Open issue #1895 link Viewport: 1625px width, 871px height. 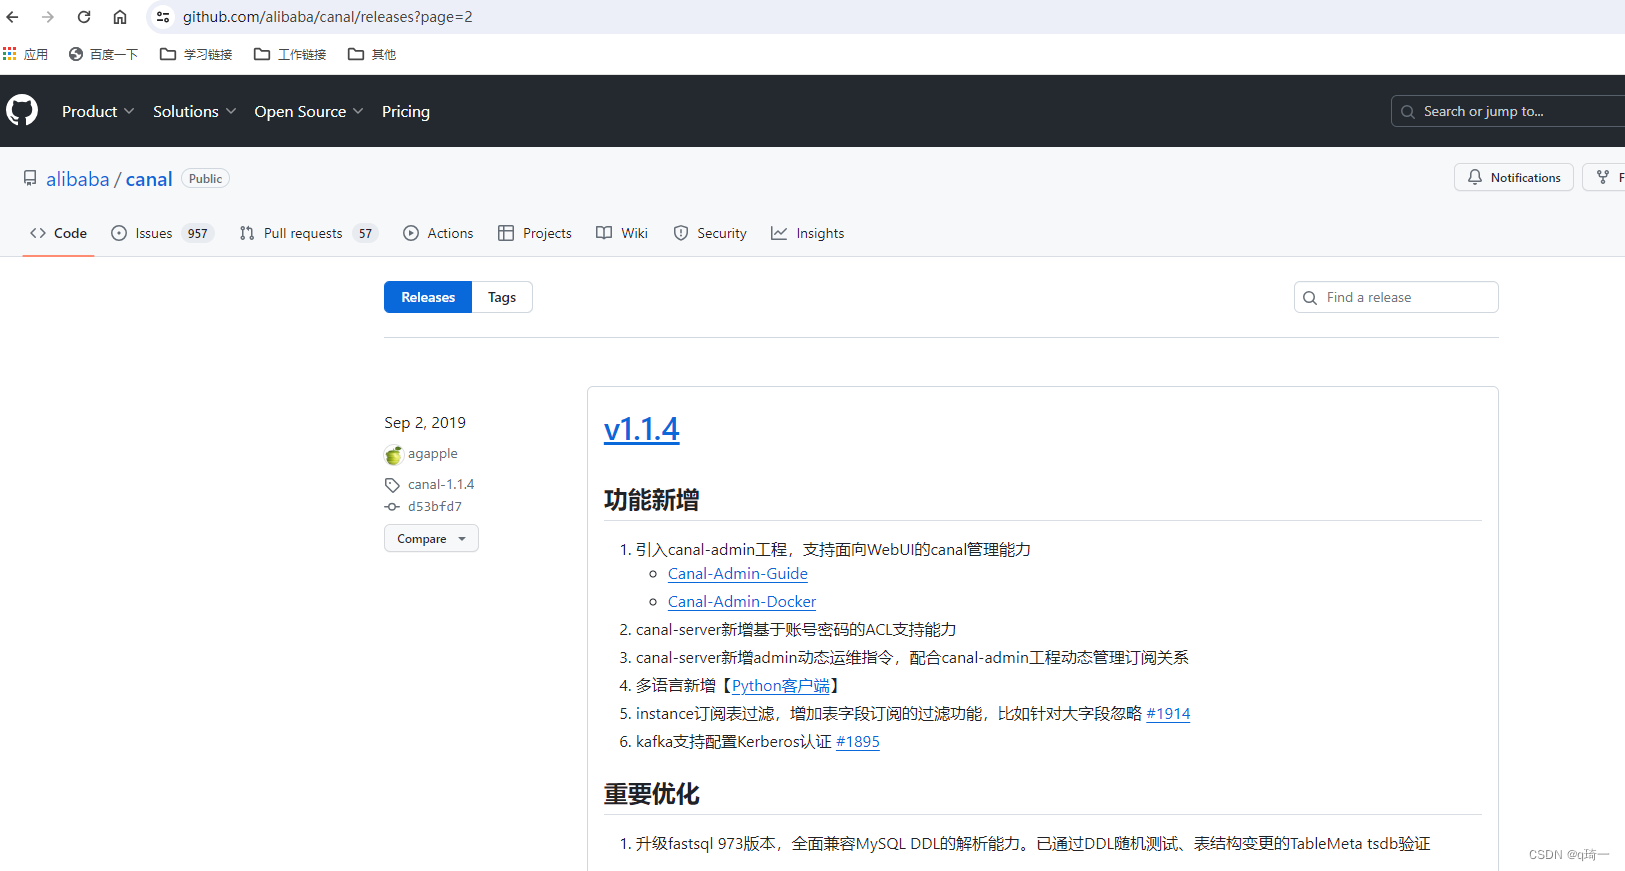[858, 742]
